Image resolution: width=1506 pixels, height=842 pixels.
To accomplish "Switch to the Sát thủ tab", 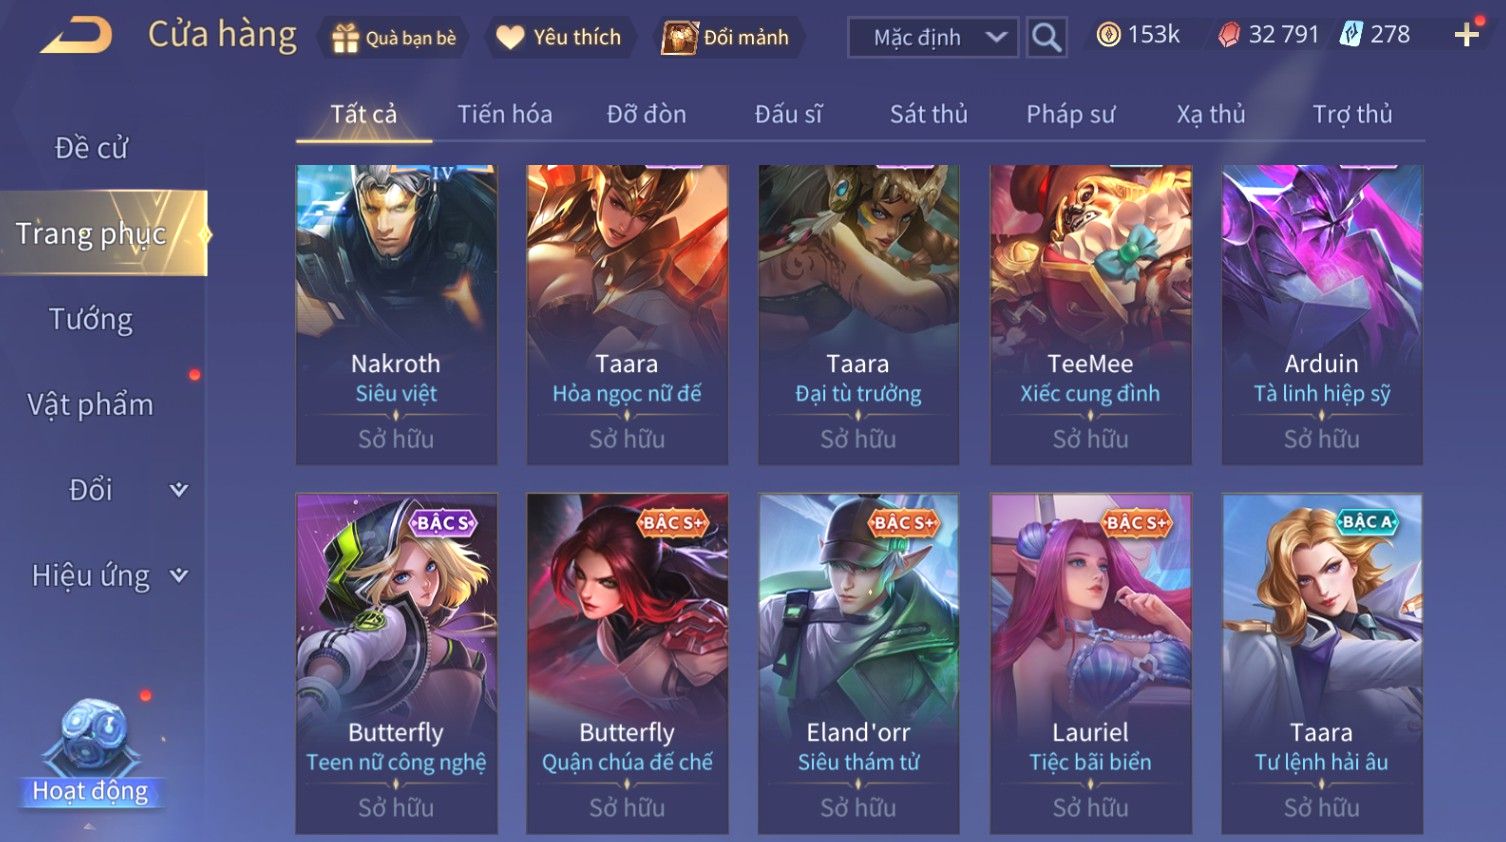I will (x=928, y=114).
